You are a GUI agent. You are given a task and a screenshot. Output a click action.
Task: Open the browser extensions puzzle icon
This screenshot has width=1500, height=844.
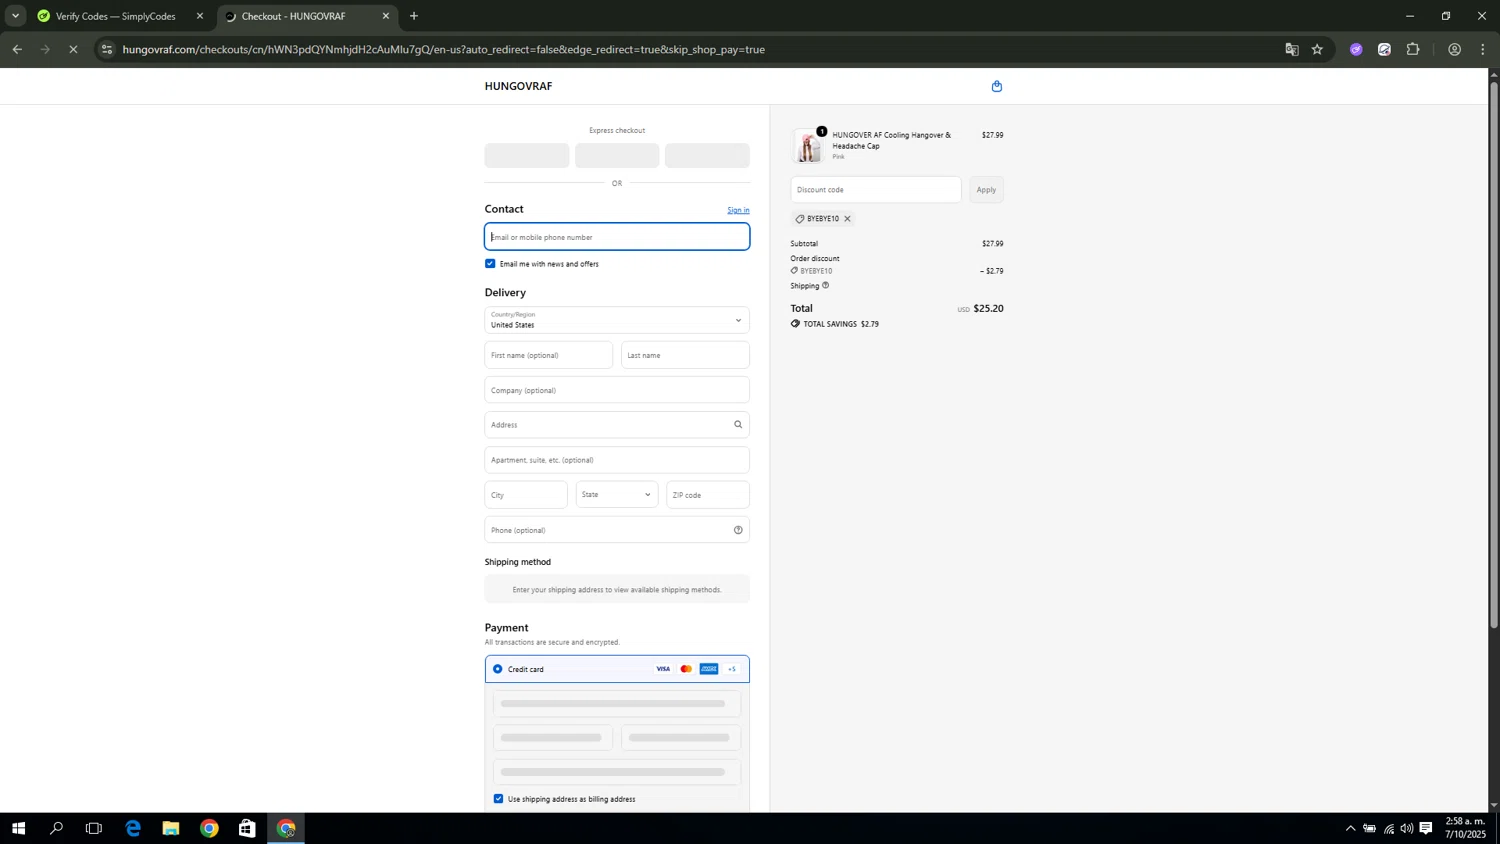[1413, 49]
